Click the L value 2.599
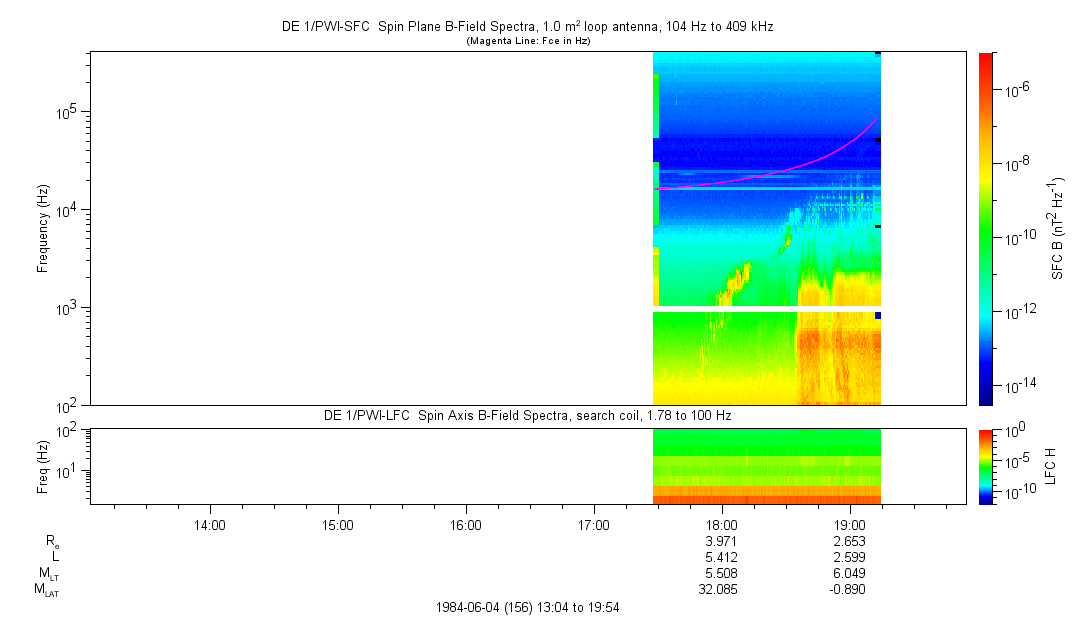The height and width of the screenshot is (620, 1083). click(850, 557)
